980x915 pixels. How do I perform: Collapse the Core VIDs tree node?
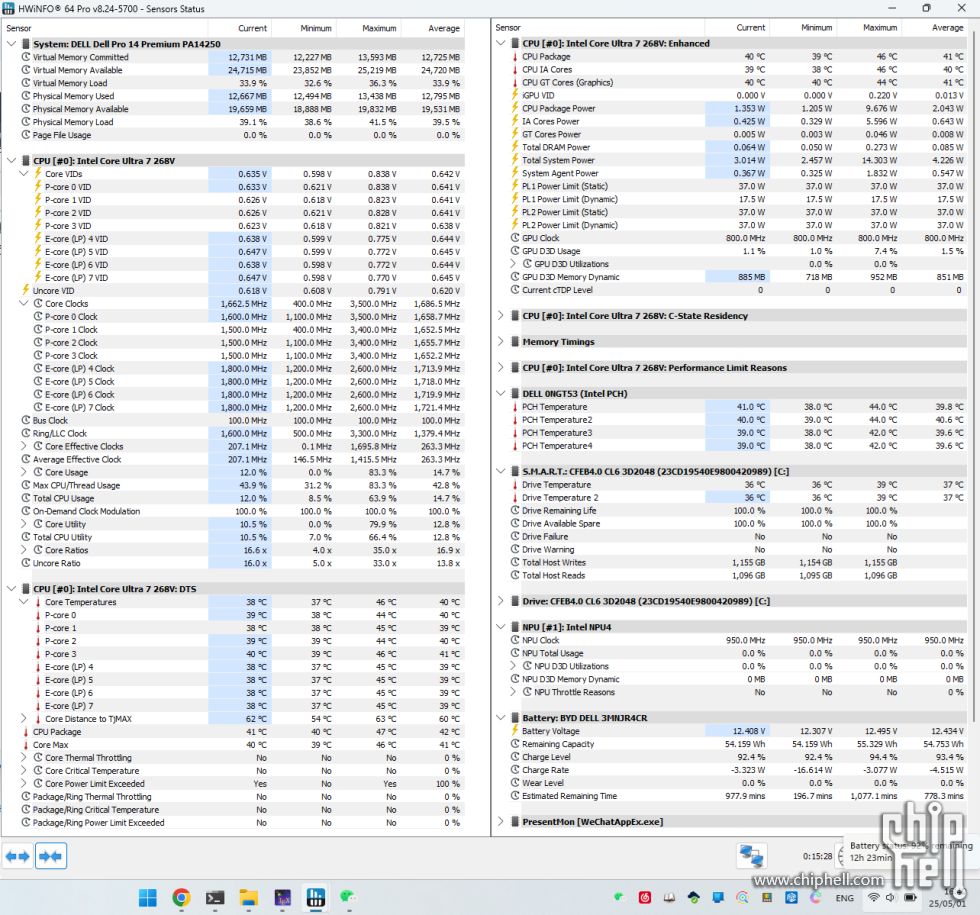(x=24, y=174)
